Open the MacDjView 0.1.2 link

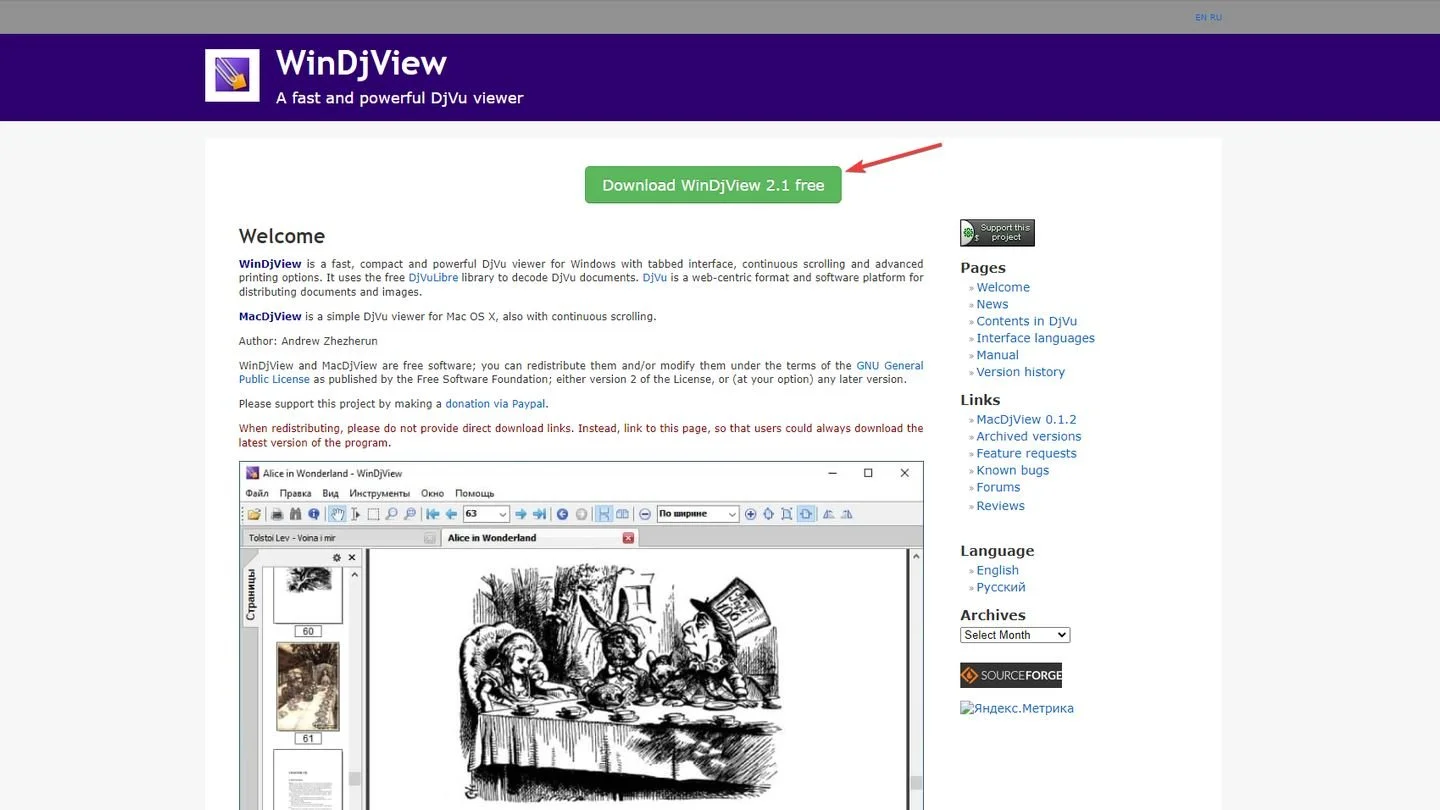pos(1026,420)
